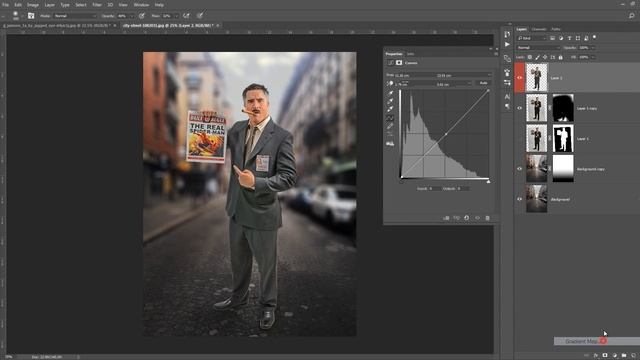Viewport: 640px width, 360px height.
Task: Click the white point slider under curve
Action: [489, 181]
